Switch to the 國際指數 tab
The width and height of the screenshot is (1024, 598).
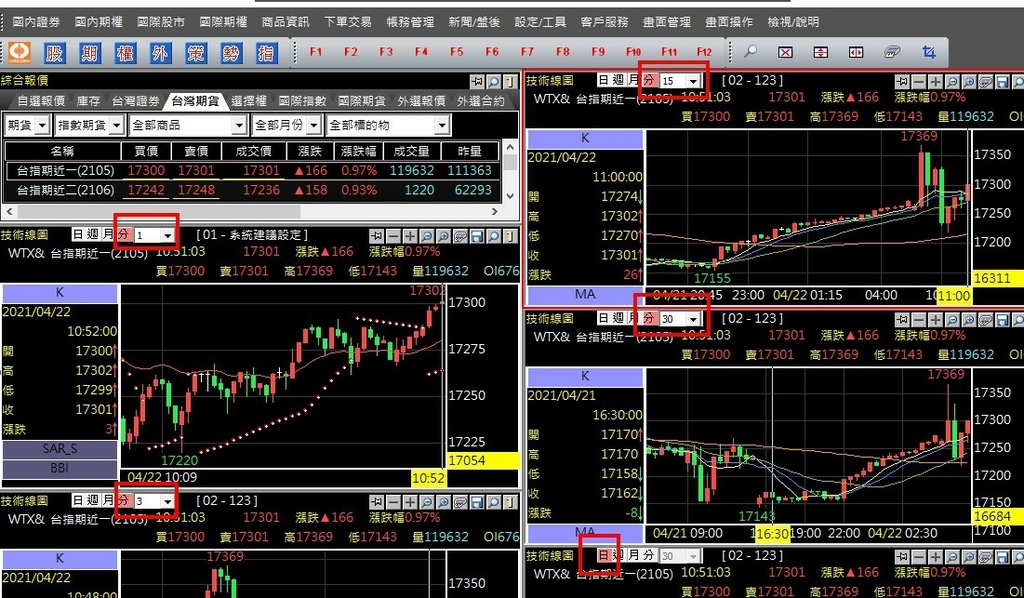tap(302, 101)
